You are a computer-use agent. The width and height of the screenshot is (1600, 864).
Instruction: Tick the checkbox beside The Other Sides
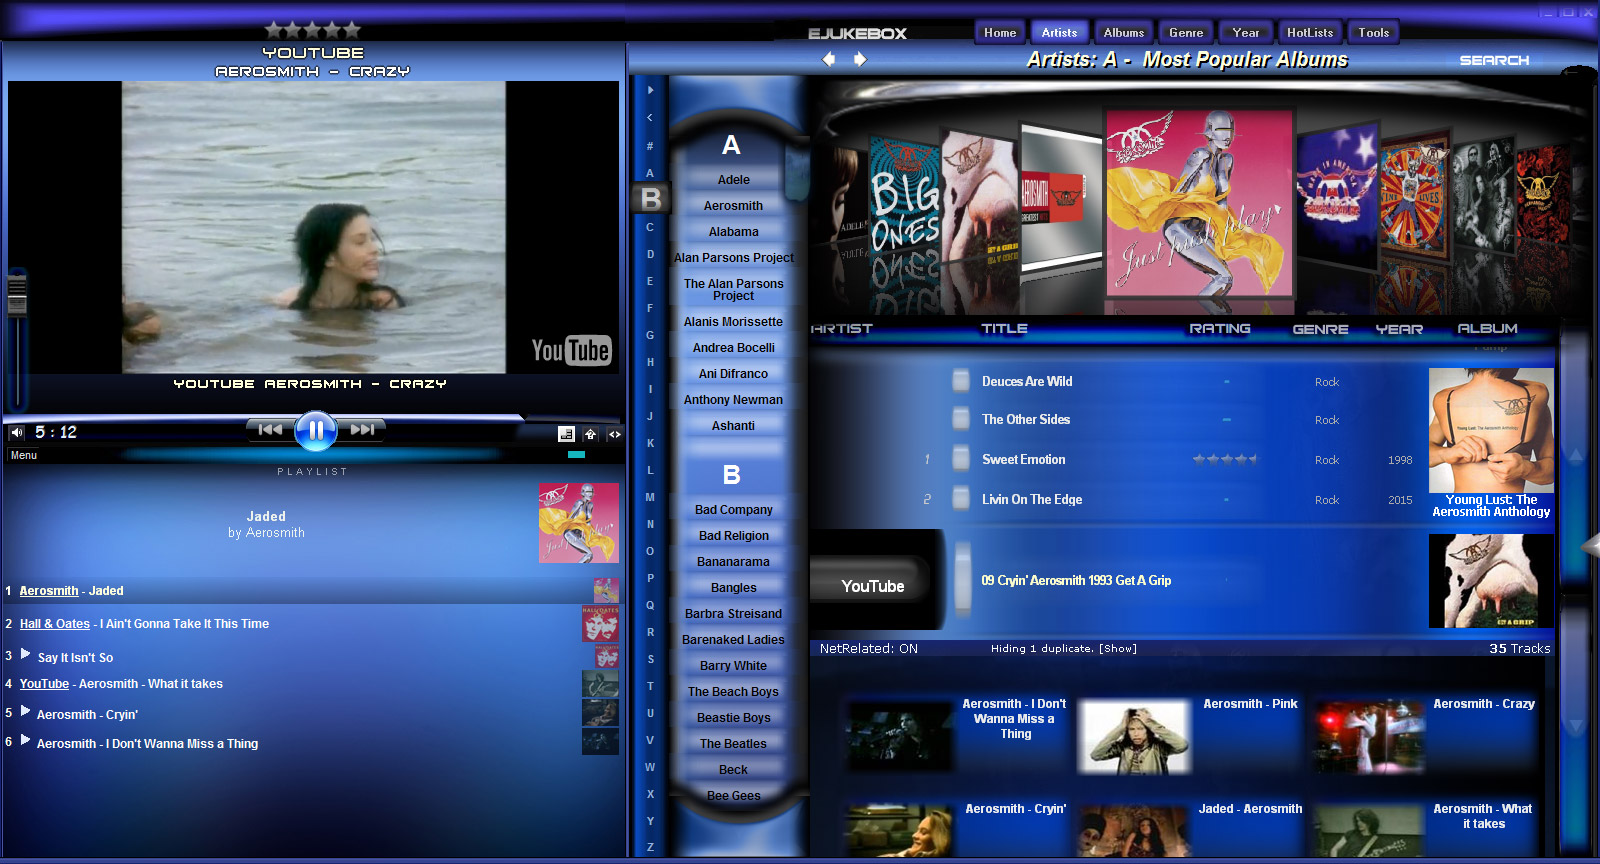coord(961,419)
